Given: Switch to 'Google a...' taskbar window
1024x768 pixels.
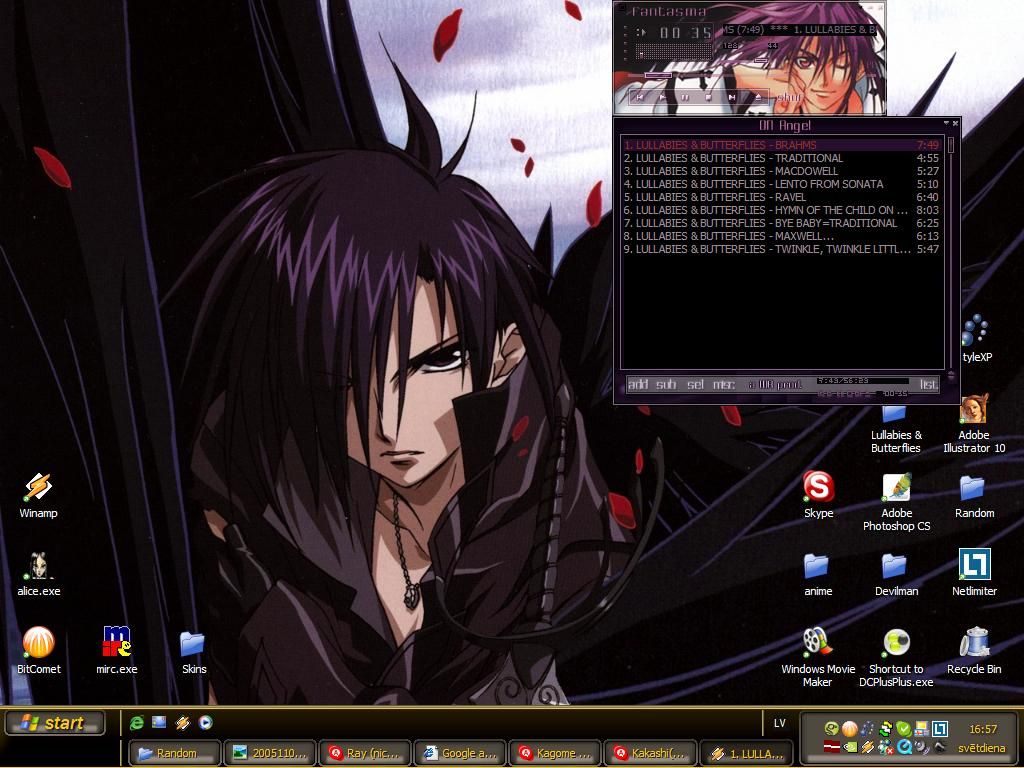Looking at the screenshot, I should click(x=460, y=753).
